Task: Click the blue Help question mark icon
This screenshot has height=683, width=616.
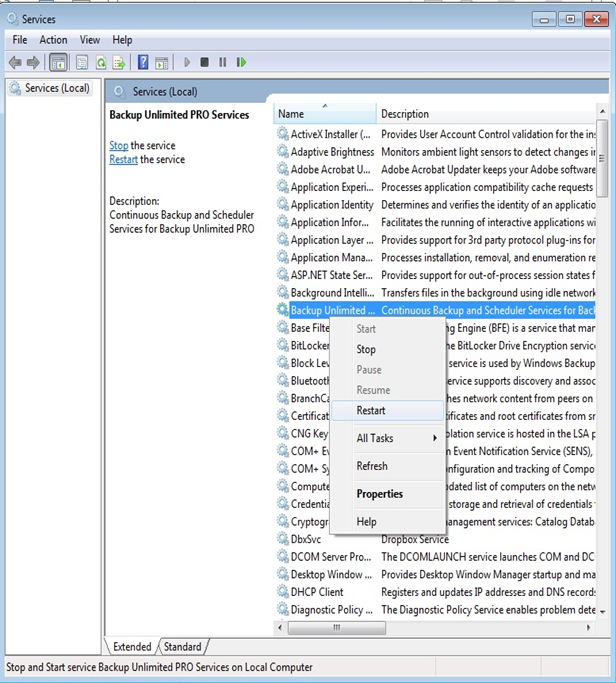Action: click(x=144, y=62)
